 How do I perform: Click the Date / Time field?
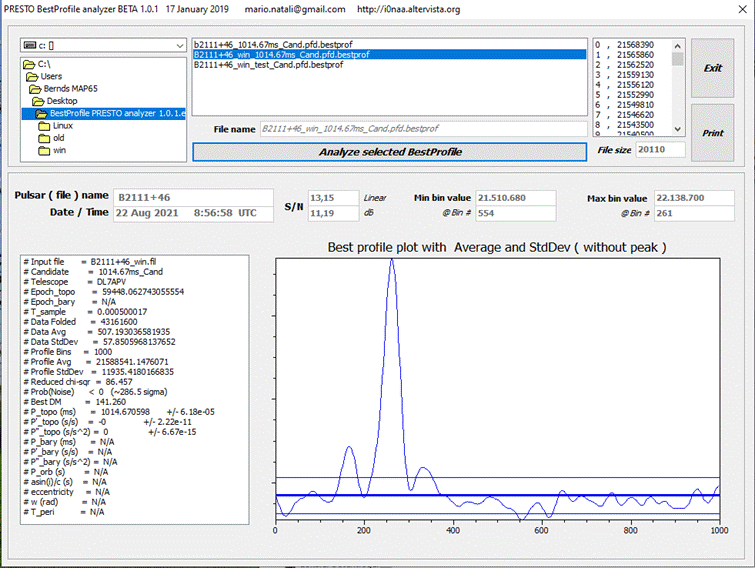click(193, 213)
